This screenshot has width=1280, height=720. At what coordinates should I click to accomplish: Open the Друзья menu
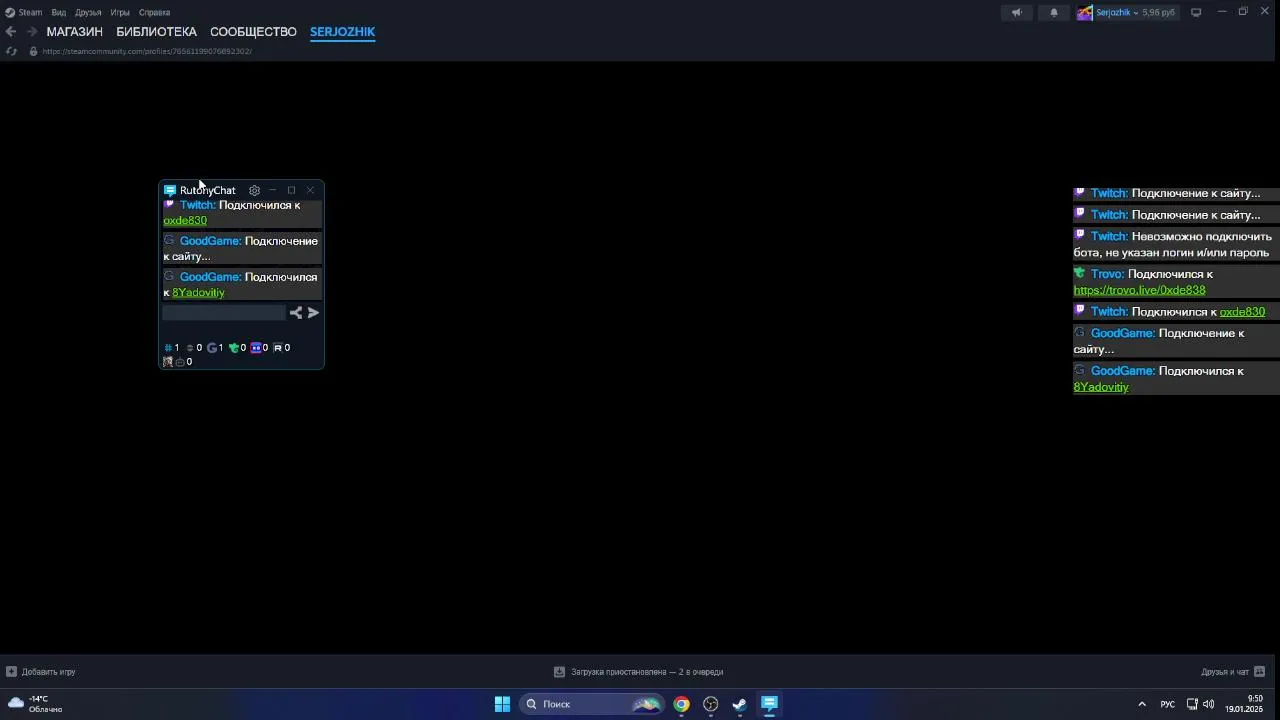click(88, 13)
